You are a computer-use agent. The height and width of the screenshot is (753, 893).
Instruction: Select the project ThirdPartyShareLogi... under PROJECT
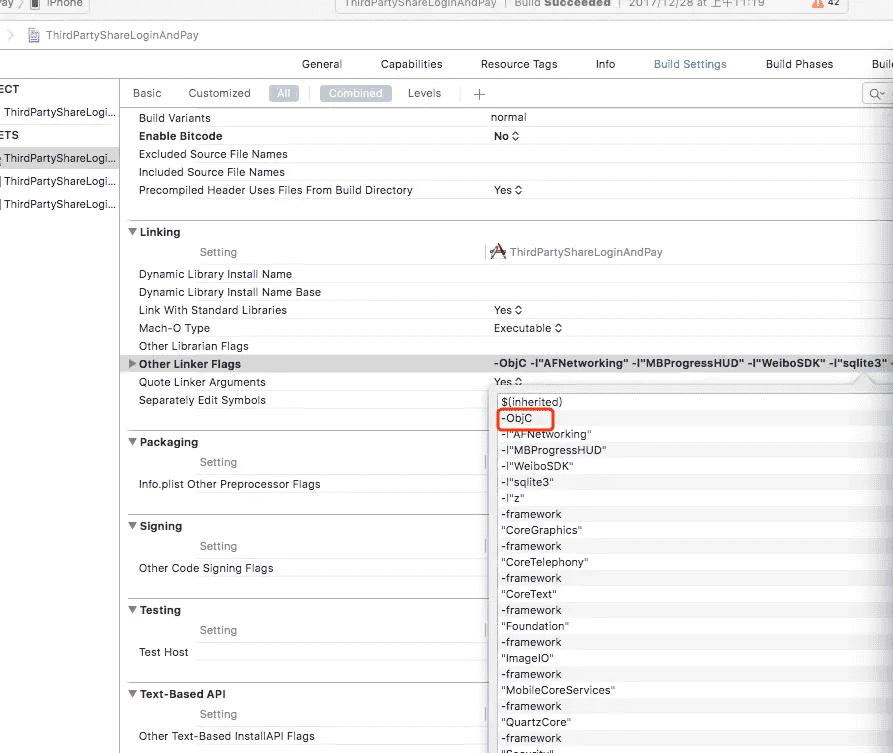tap(59, 112)
